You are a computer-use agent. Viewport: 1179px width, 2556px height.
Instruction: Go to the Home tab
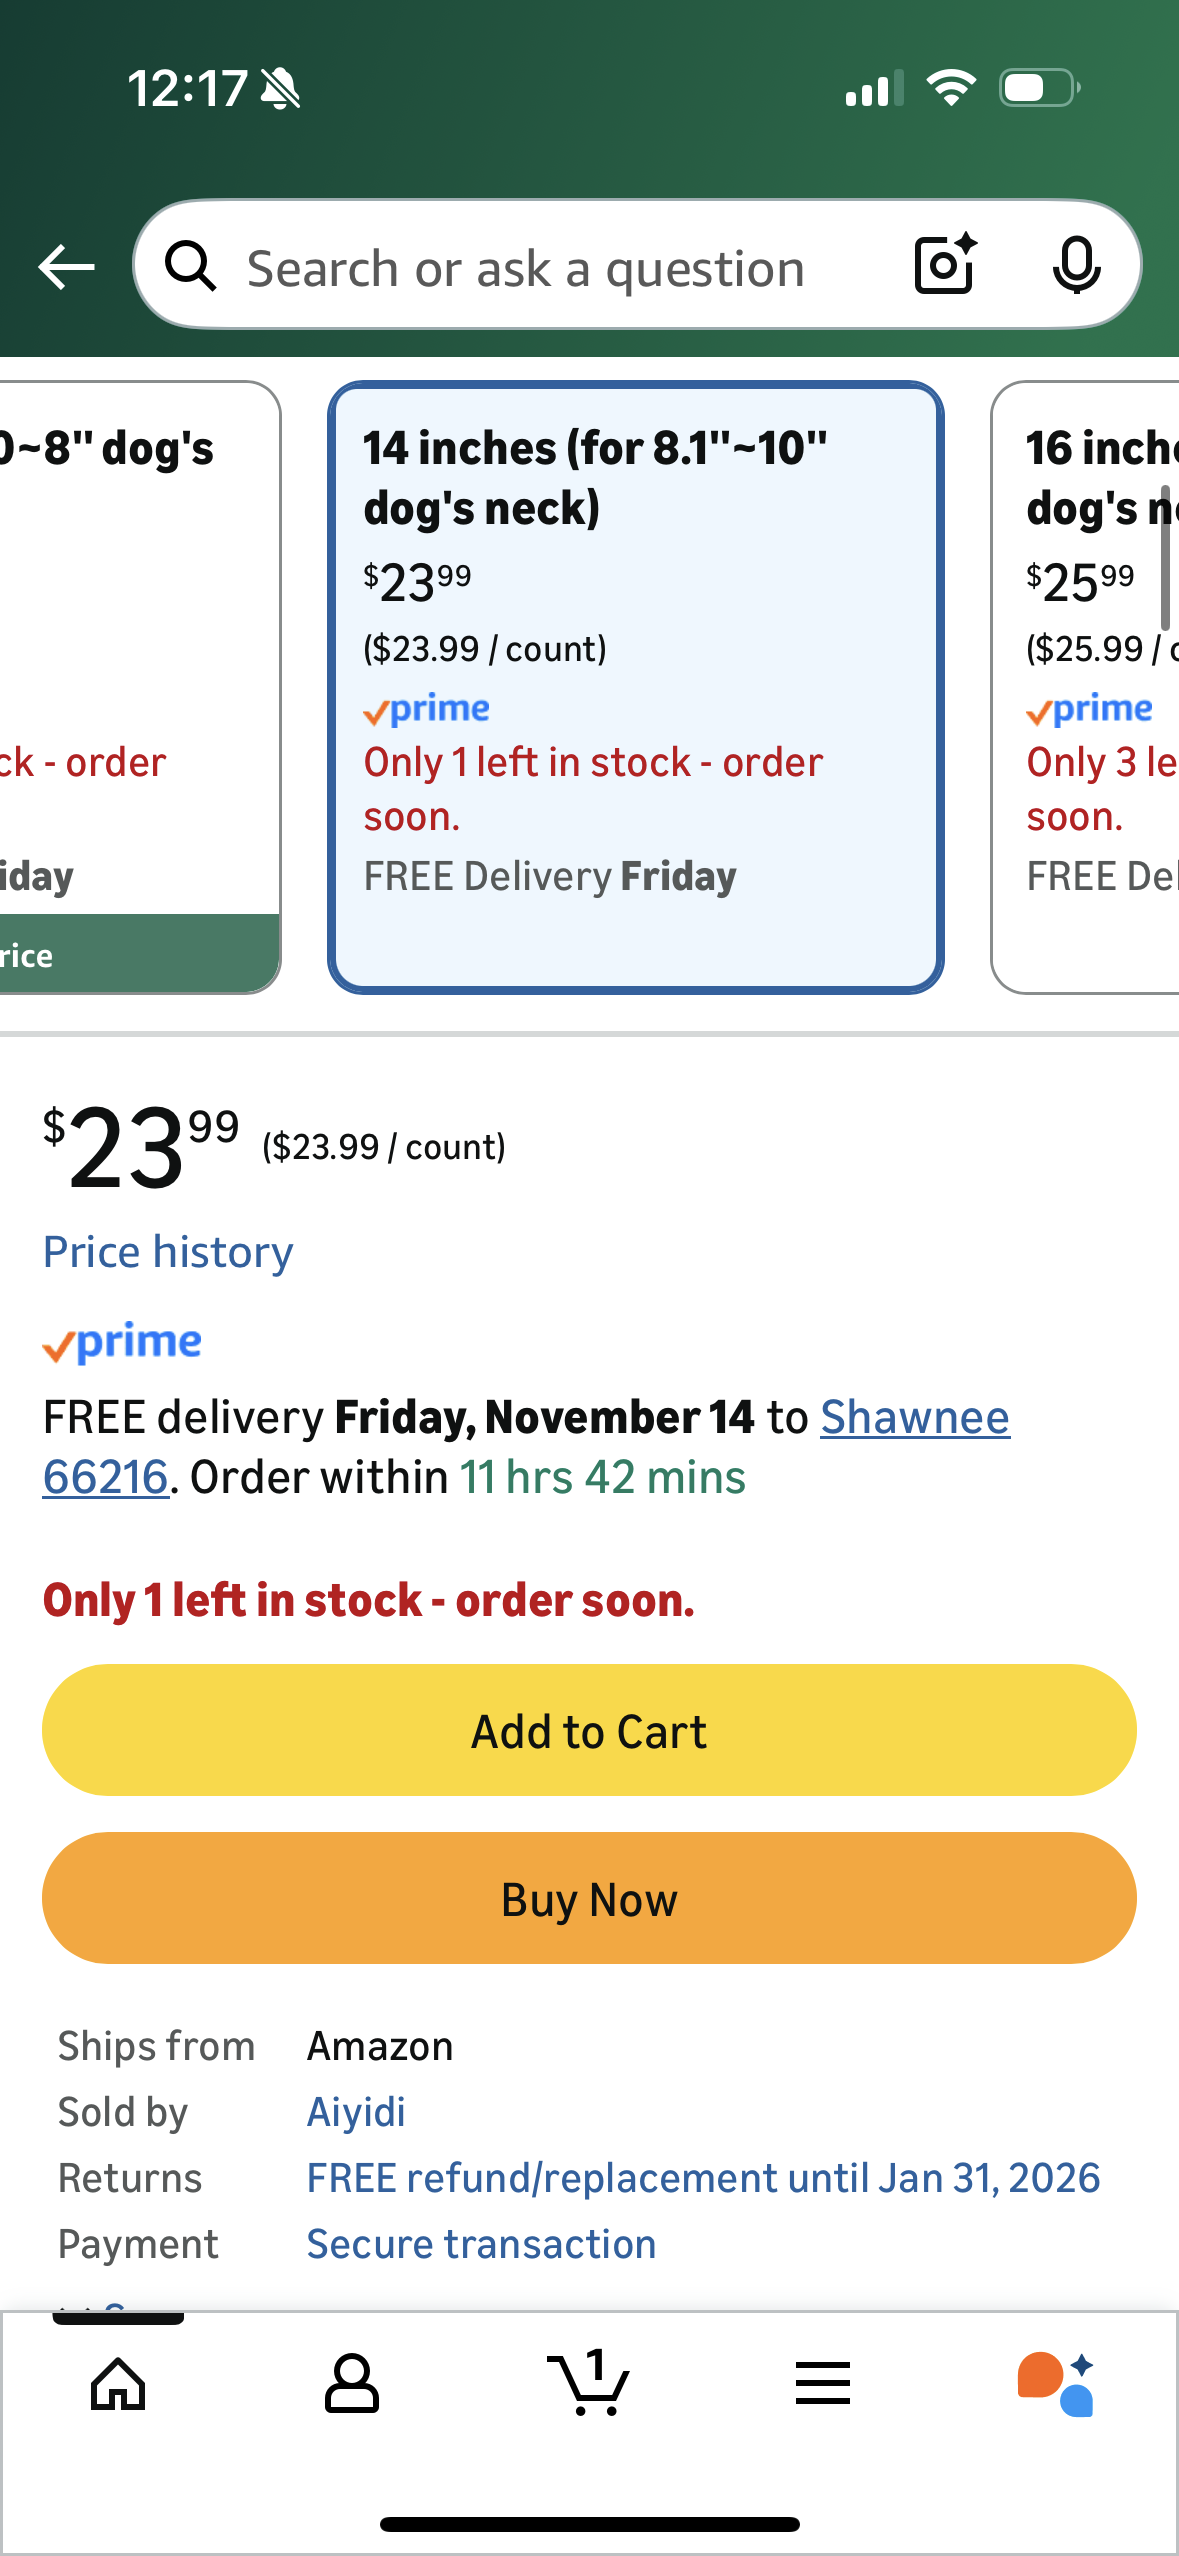click(x=118, y=2384)
